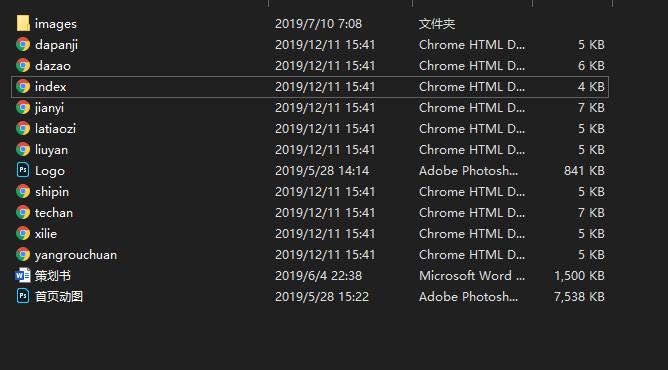Select the index file name
668x370 pixels.
(51, 87)
